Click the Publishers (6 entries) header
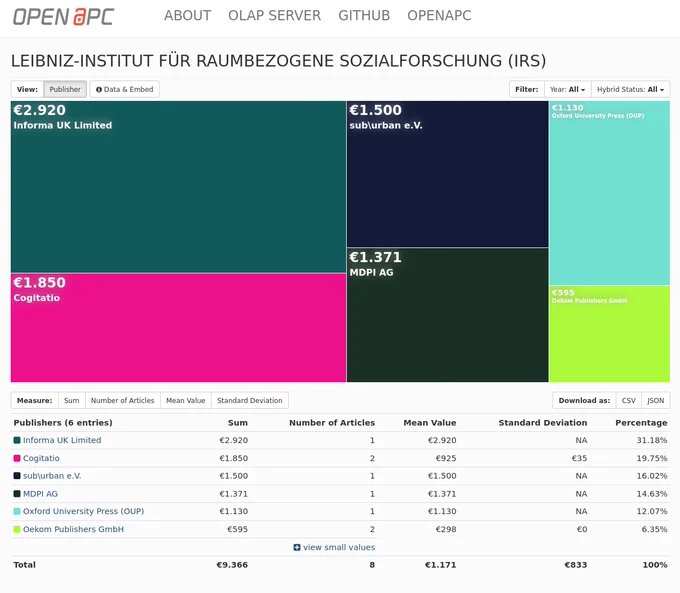This screenshot has width=680, height=593. pyautogui.click(x=63, y=423)
